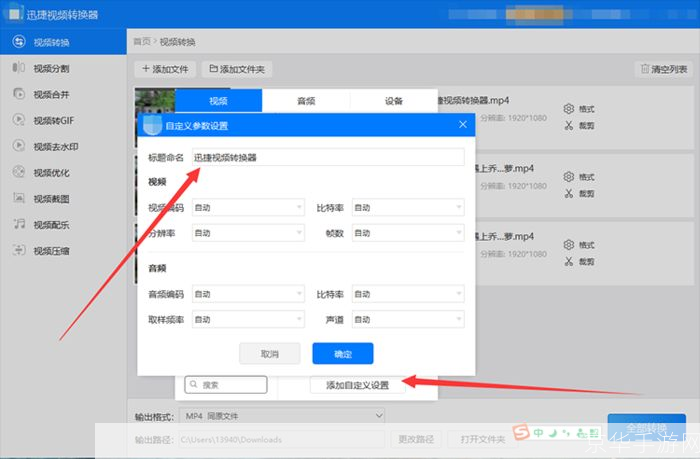Click the 打开文件夹 button
Screen dimensions: 700x459
coord(483,439)
